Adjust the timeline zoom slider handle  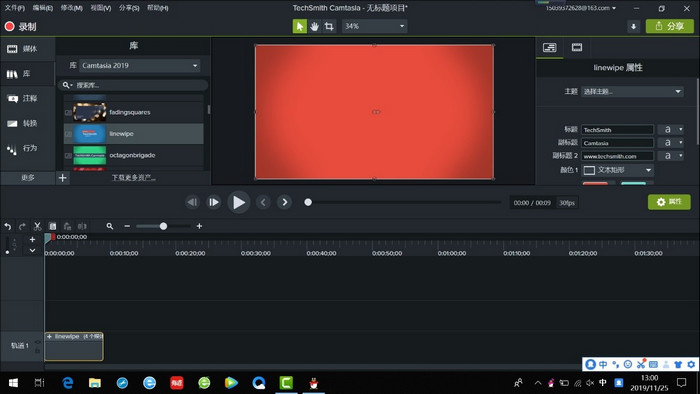point(163,226)
